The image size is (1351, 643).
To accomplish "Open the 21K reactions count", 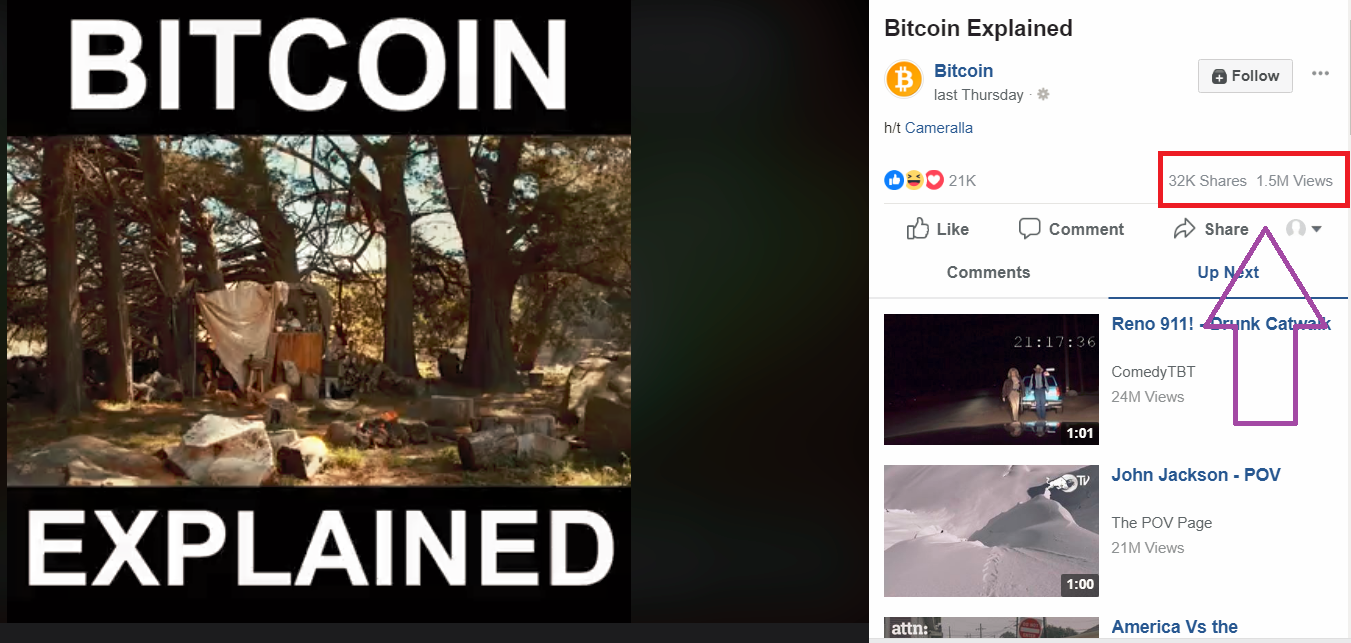I will tap(962, 181).
